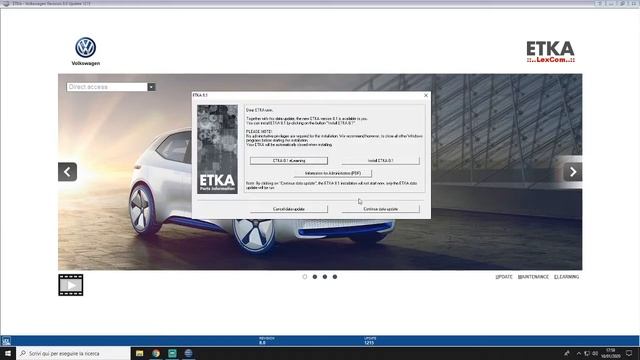
Task: Click the taskbar clock
Action: point(611,353)
